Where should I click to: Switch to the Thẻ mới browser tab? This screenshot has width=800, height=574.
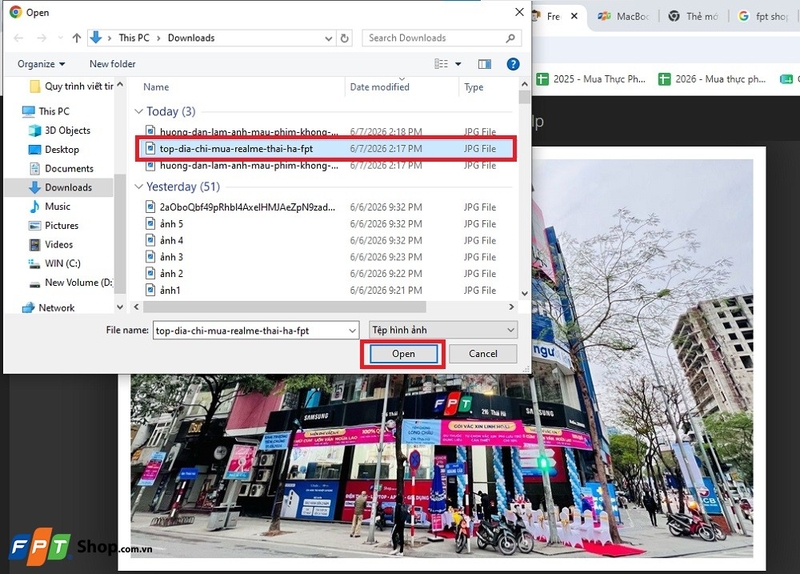693,16
